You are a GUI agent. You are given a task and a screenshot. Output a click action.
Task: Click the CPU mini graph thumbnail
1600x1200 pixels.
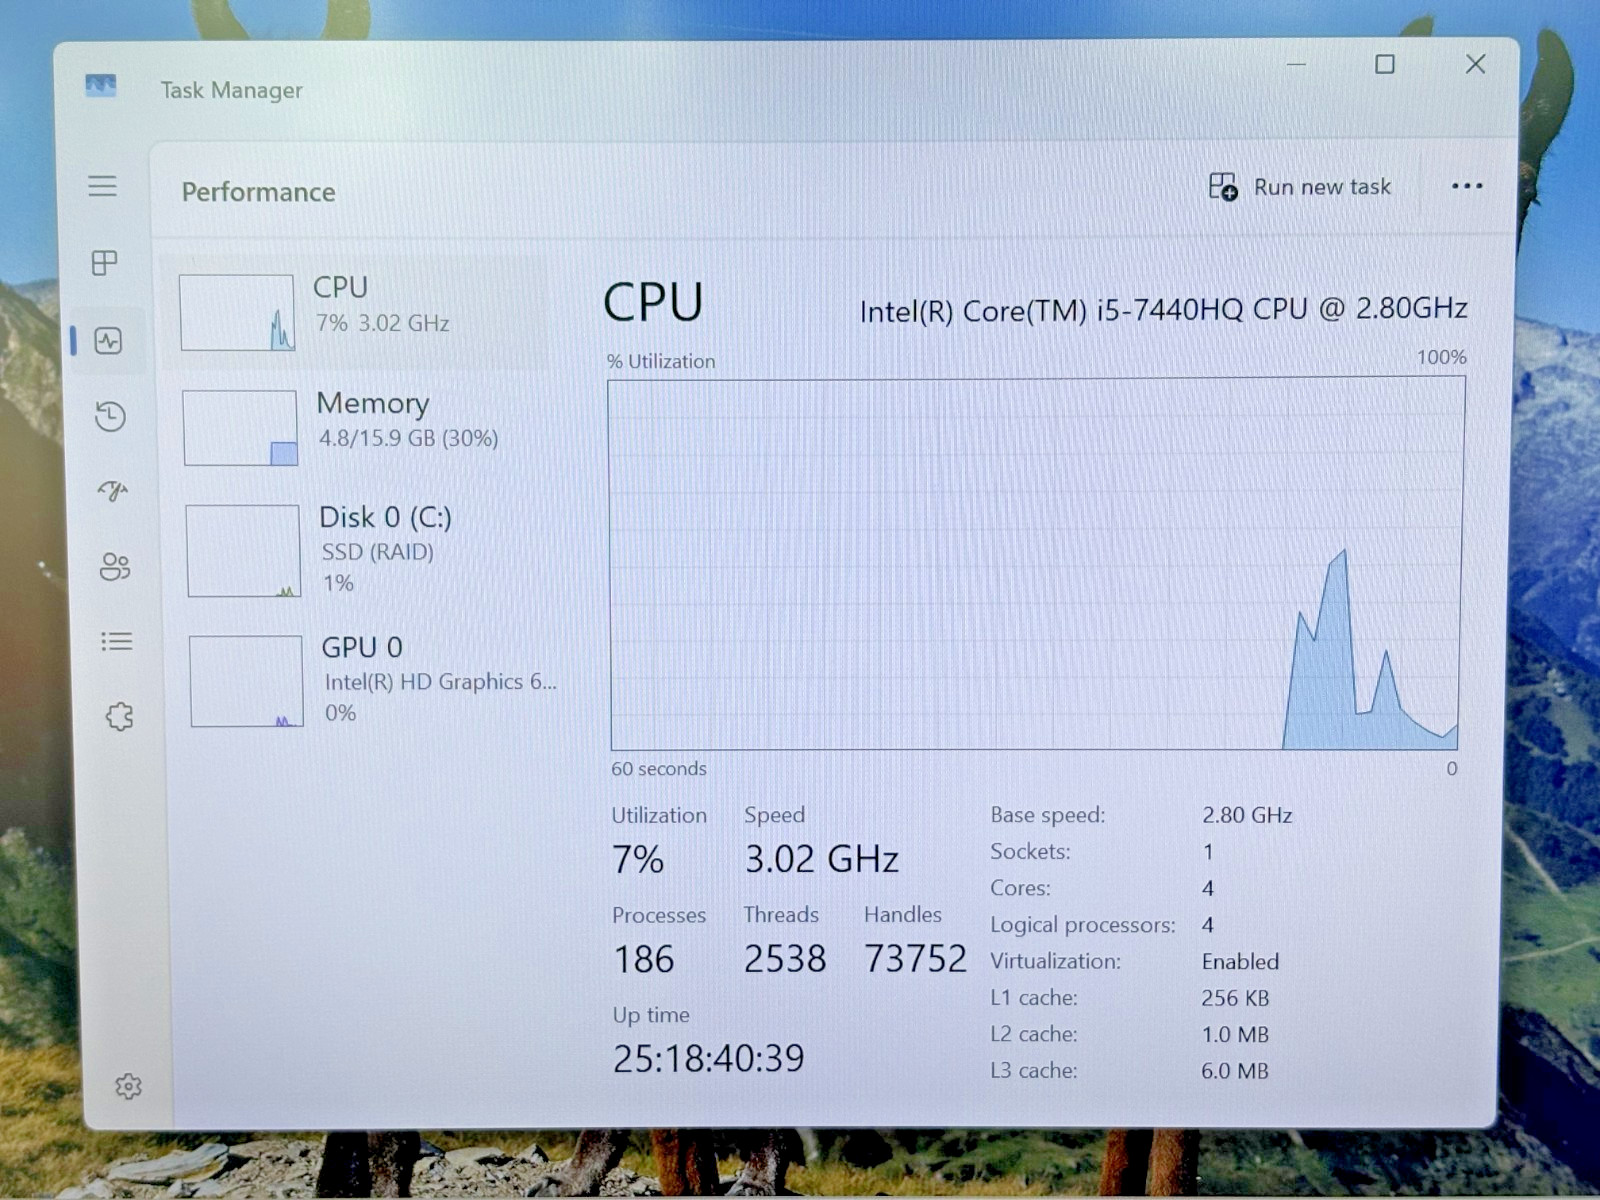(237, 312)
